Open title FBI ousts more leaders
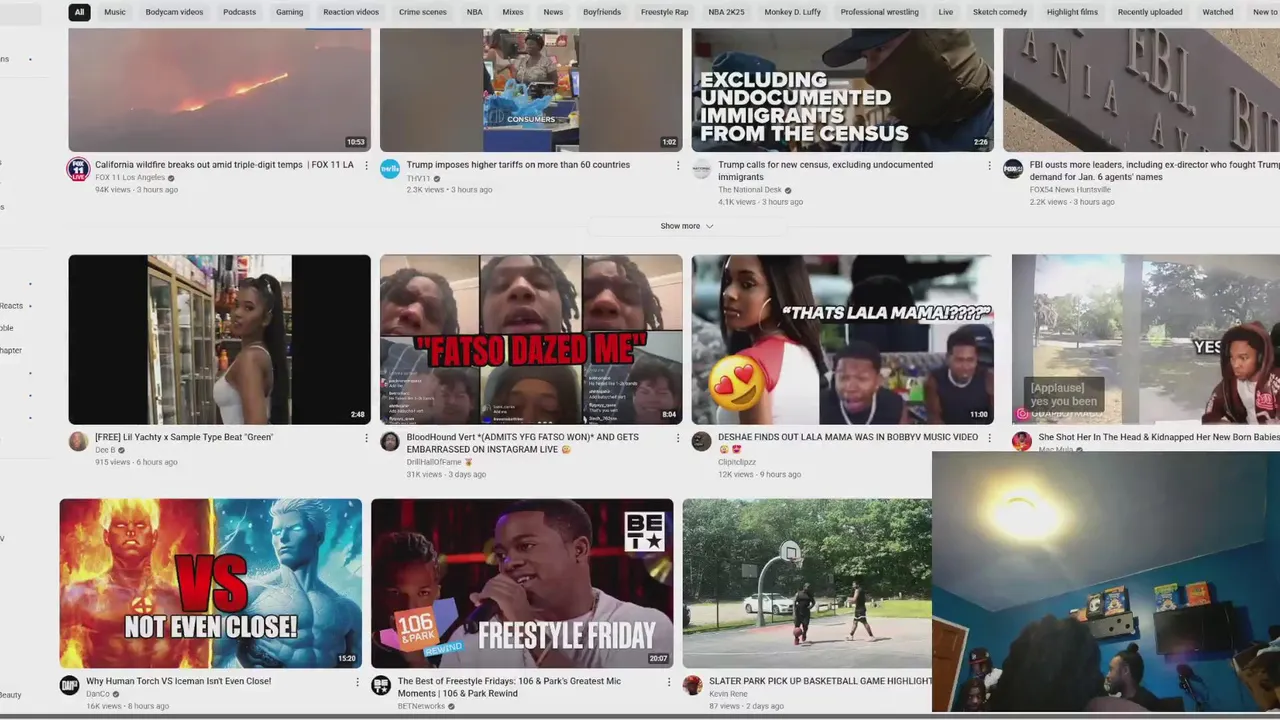Viewport: 1280px width, 720px height. (1154, 171)
